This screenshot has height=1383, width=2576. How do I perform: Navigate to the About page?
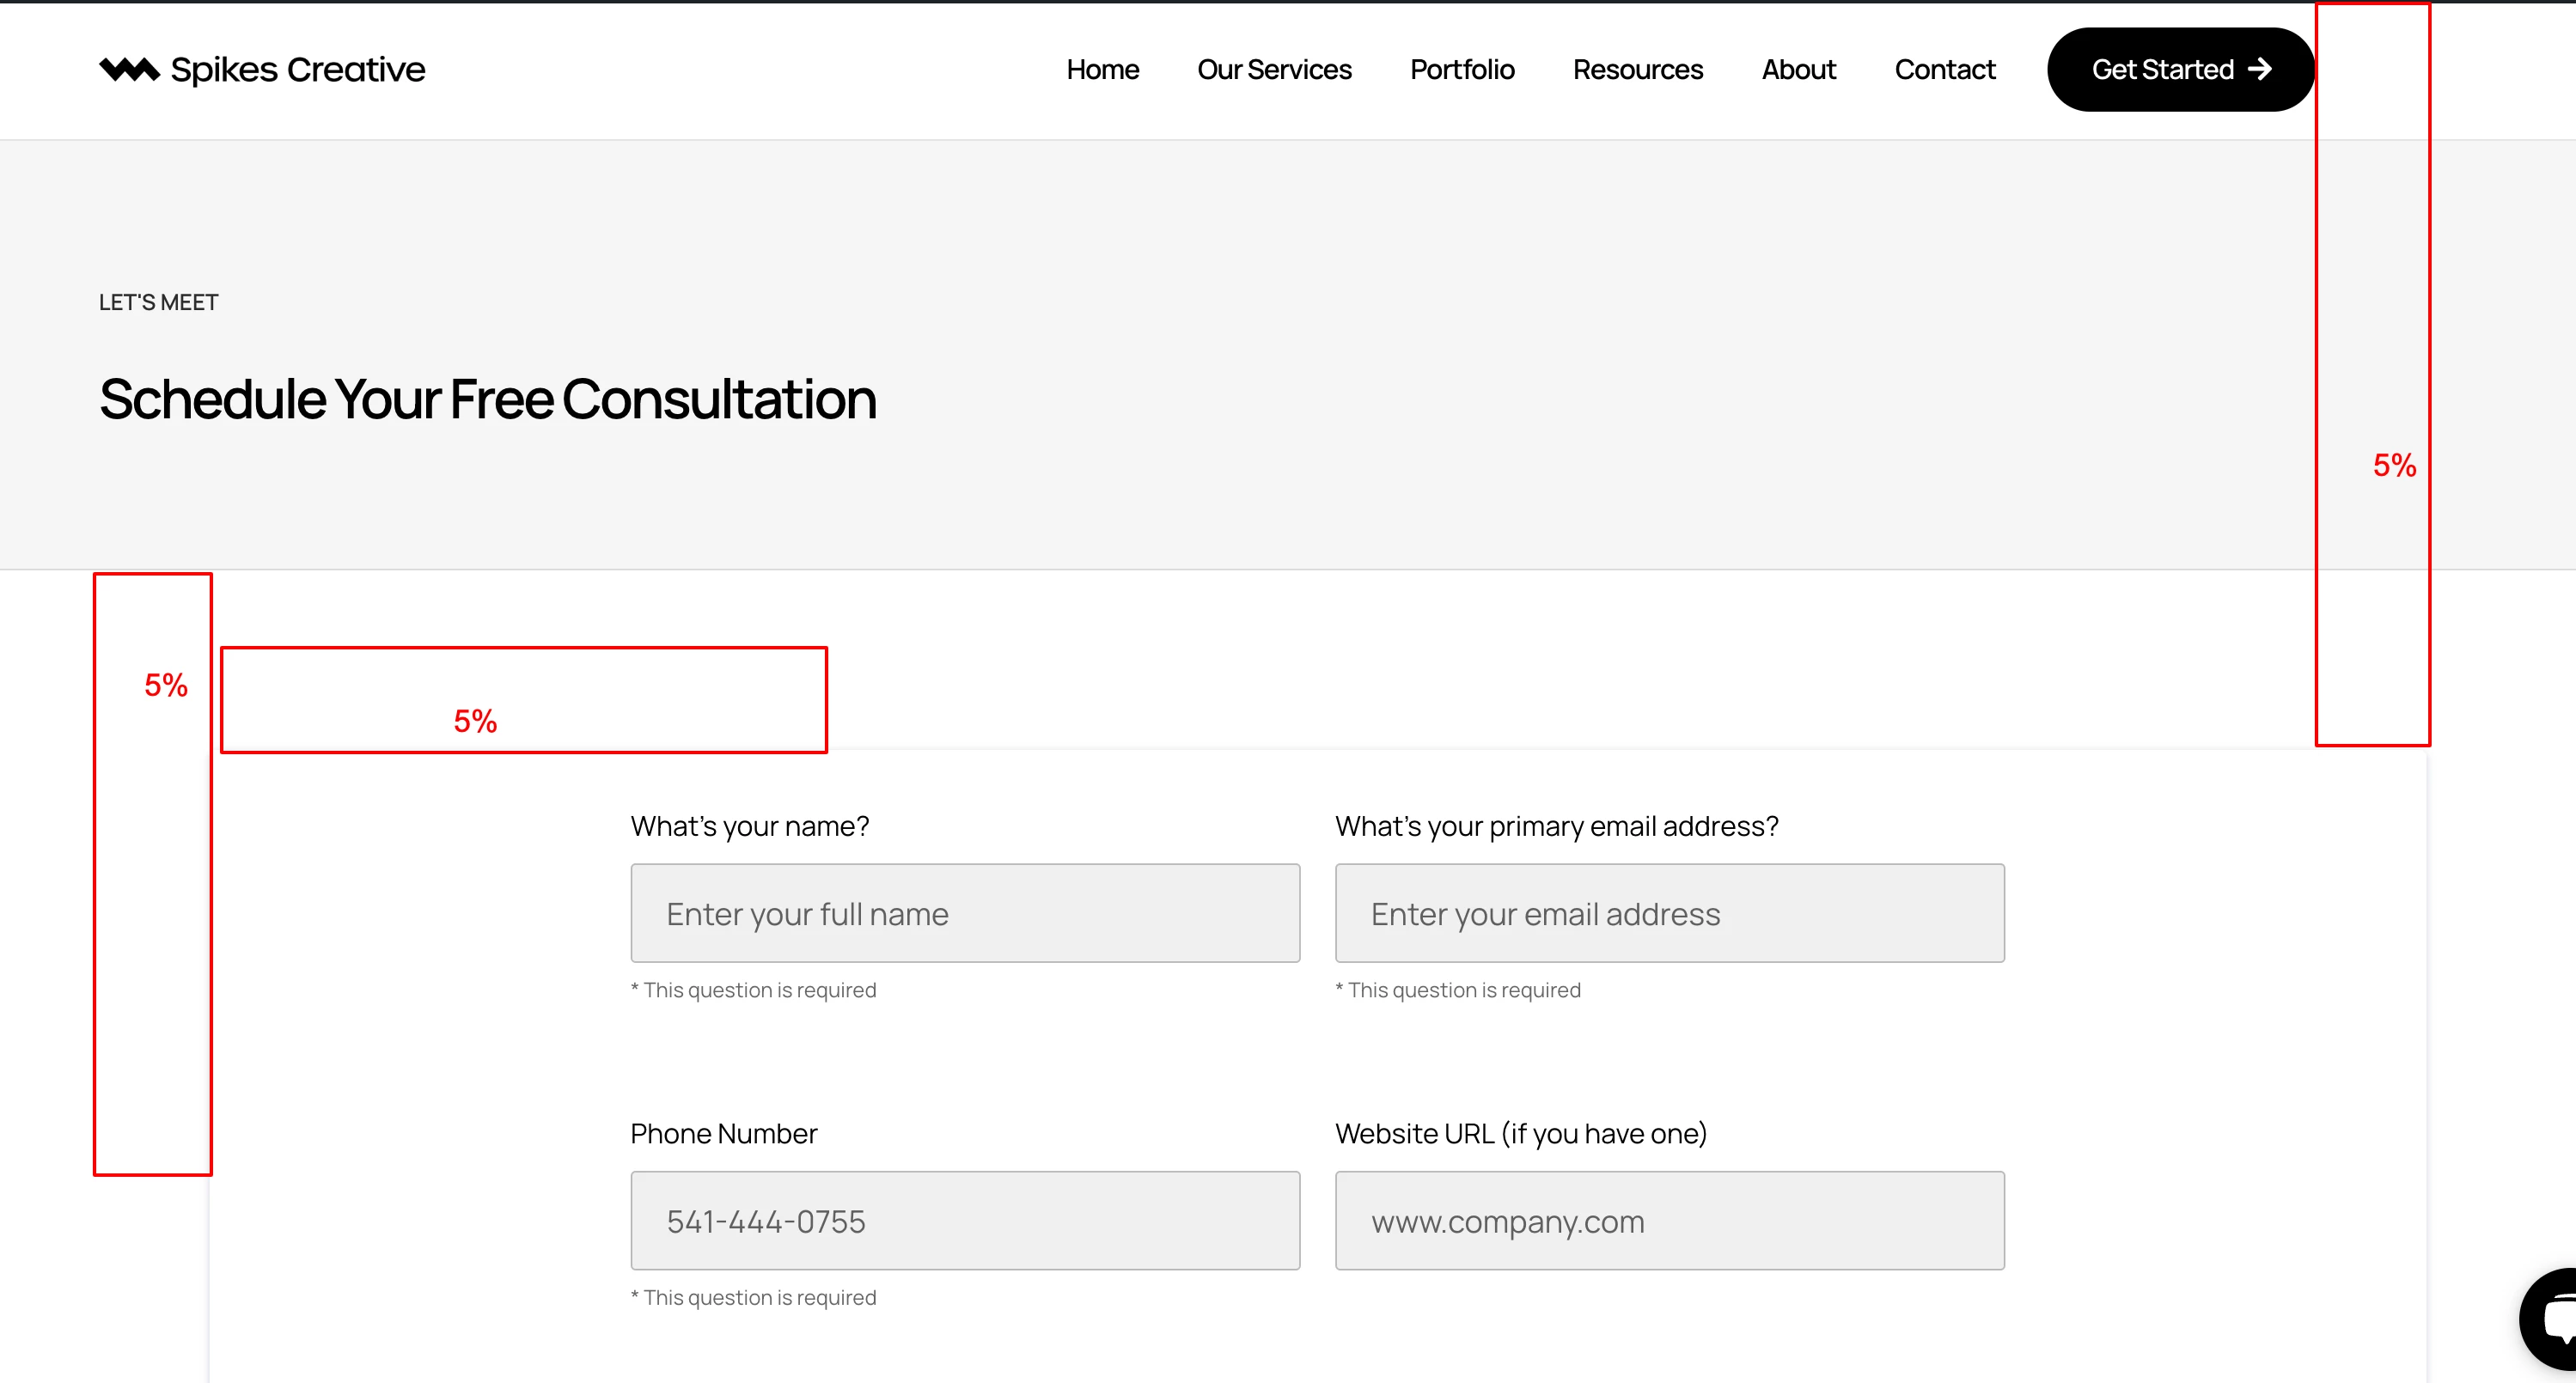click(1798, 69)
